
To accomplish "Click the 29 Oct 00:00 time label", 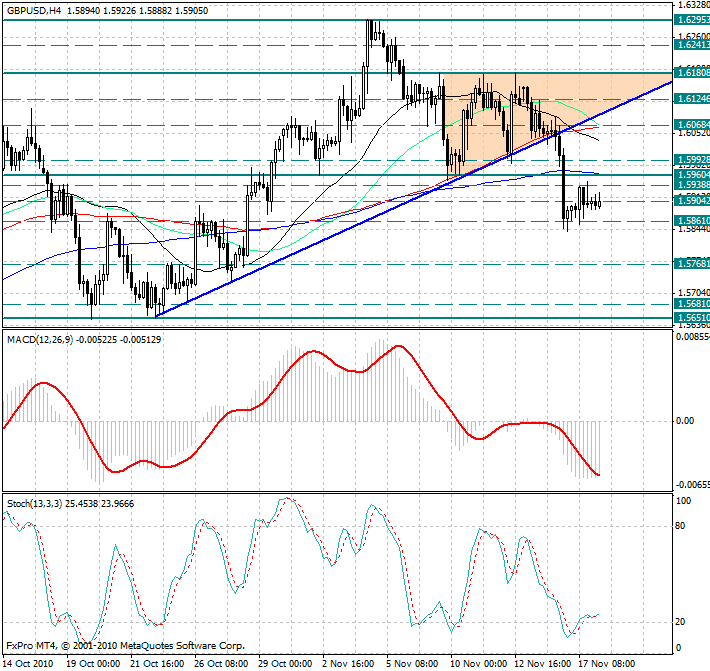I will (x=285, y=664).
